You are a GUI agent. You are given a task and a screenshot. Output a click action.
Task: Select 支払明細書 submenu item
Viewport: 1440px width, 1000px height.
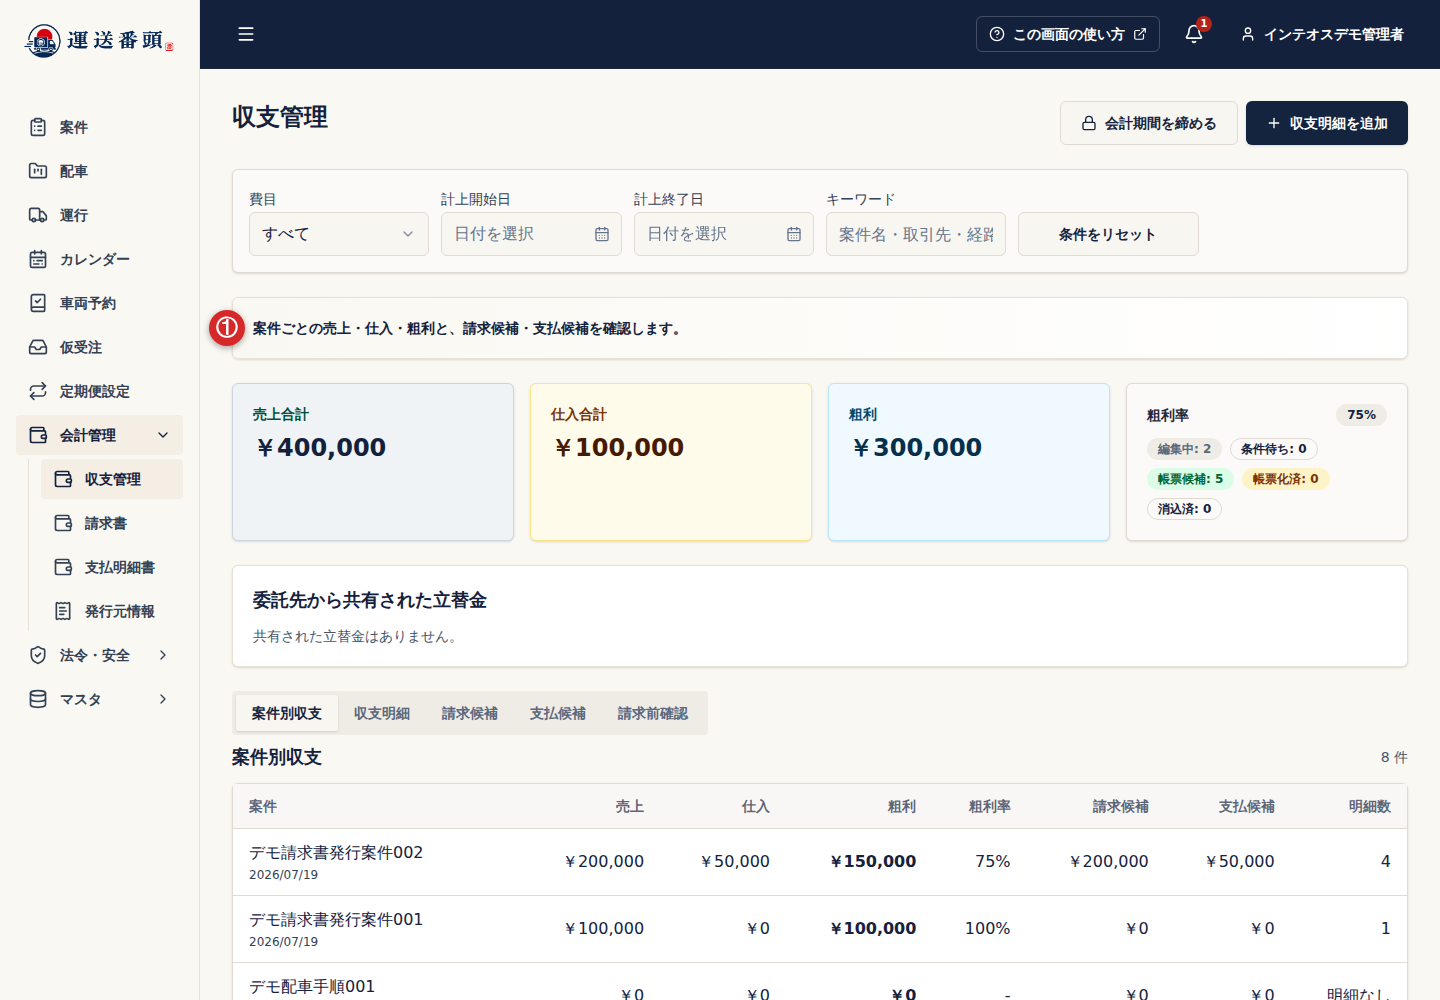click(x=112, y=567)
